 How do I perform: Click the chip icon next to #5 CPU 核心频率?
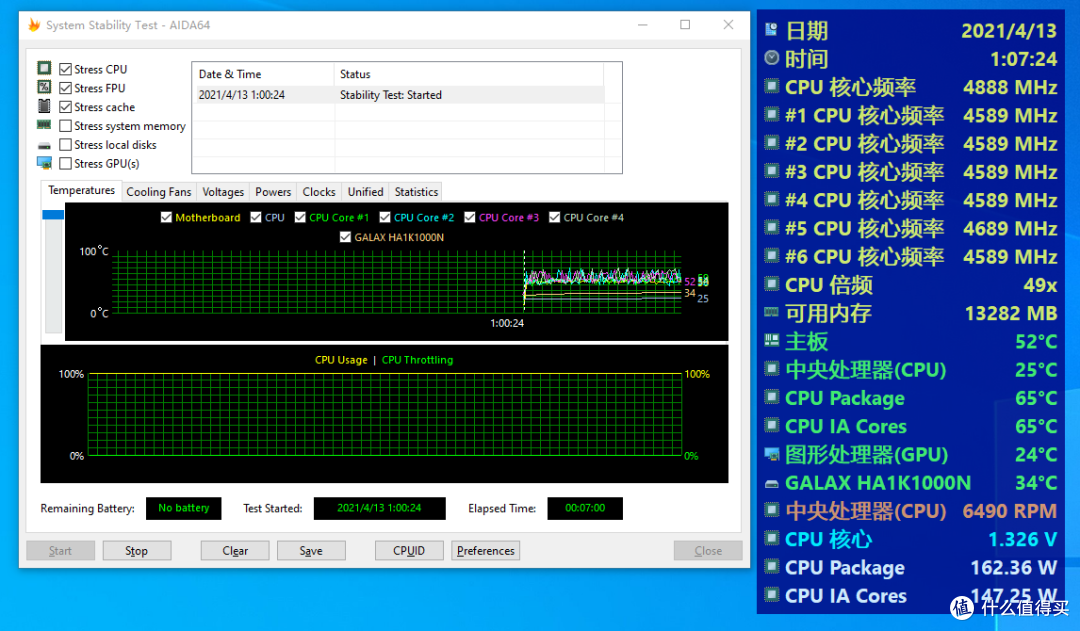pos(771,227)
